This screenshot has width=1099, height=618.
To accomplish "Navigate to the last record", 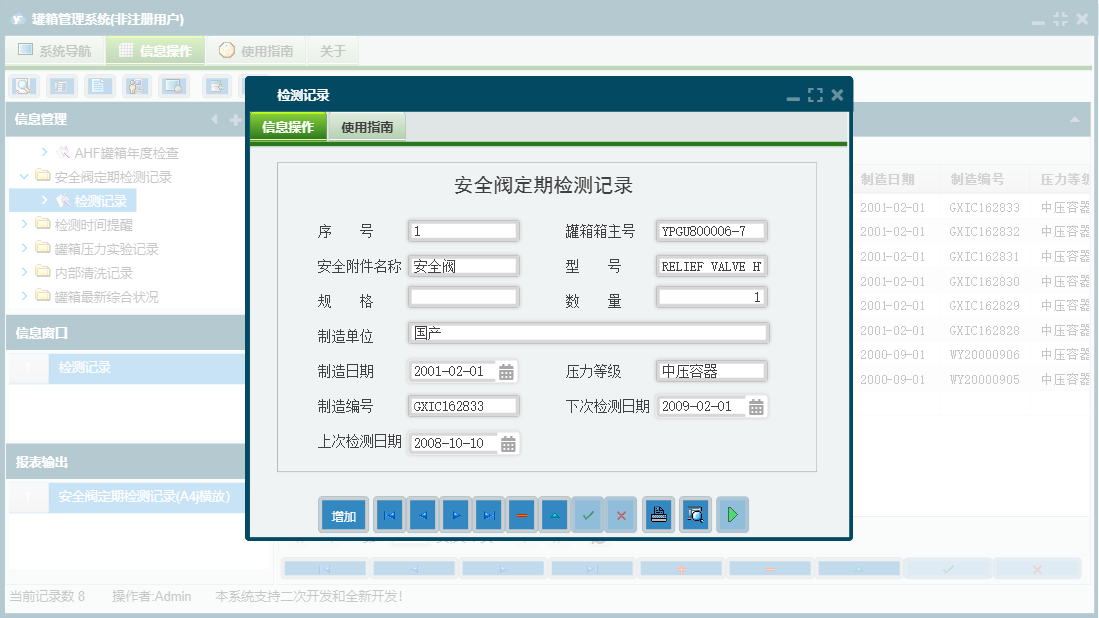I will point(491,514).
